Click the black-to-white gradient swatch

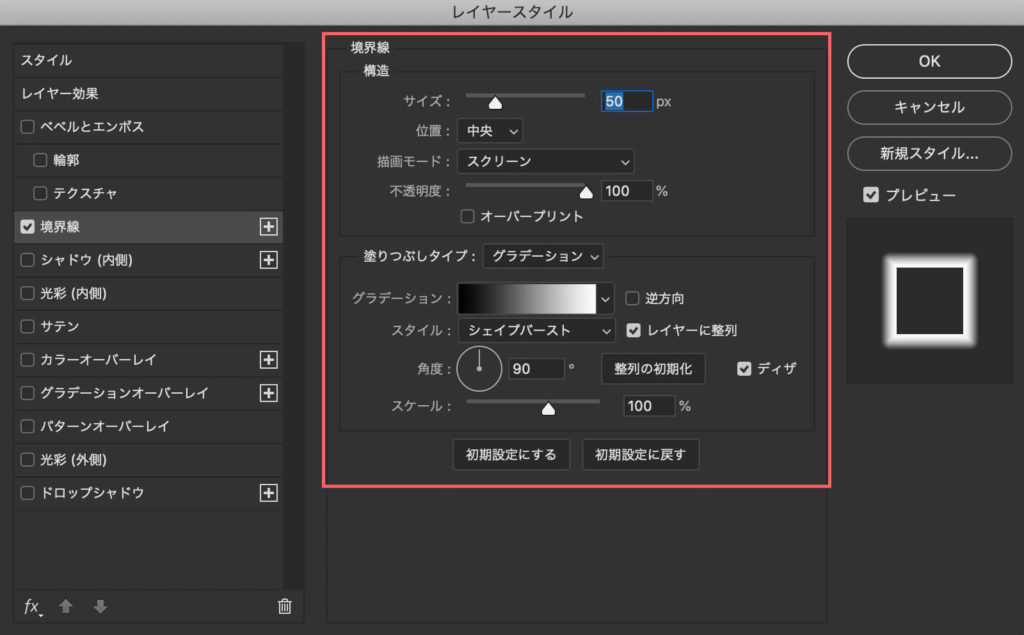click(527, 299)
